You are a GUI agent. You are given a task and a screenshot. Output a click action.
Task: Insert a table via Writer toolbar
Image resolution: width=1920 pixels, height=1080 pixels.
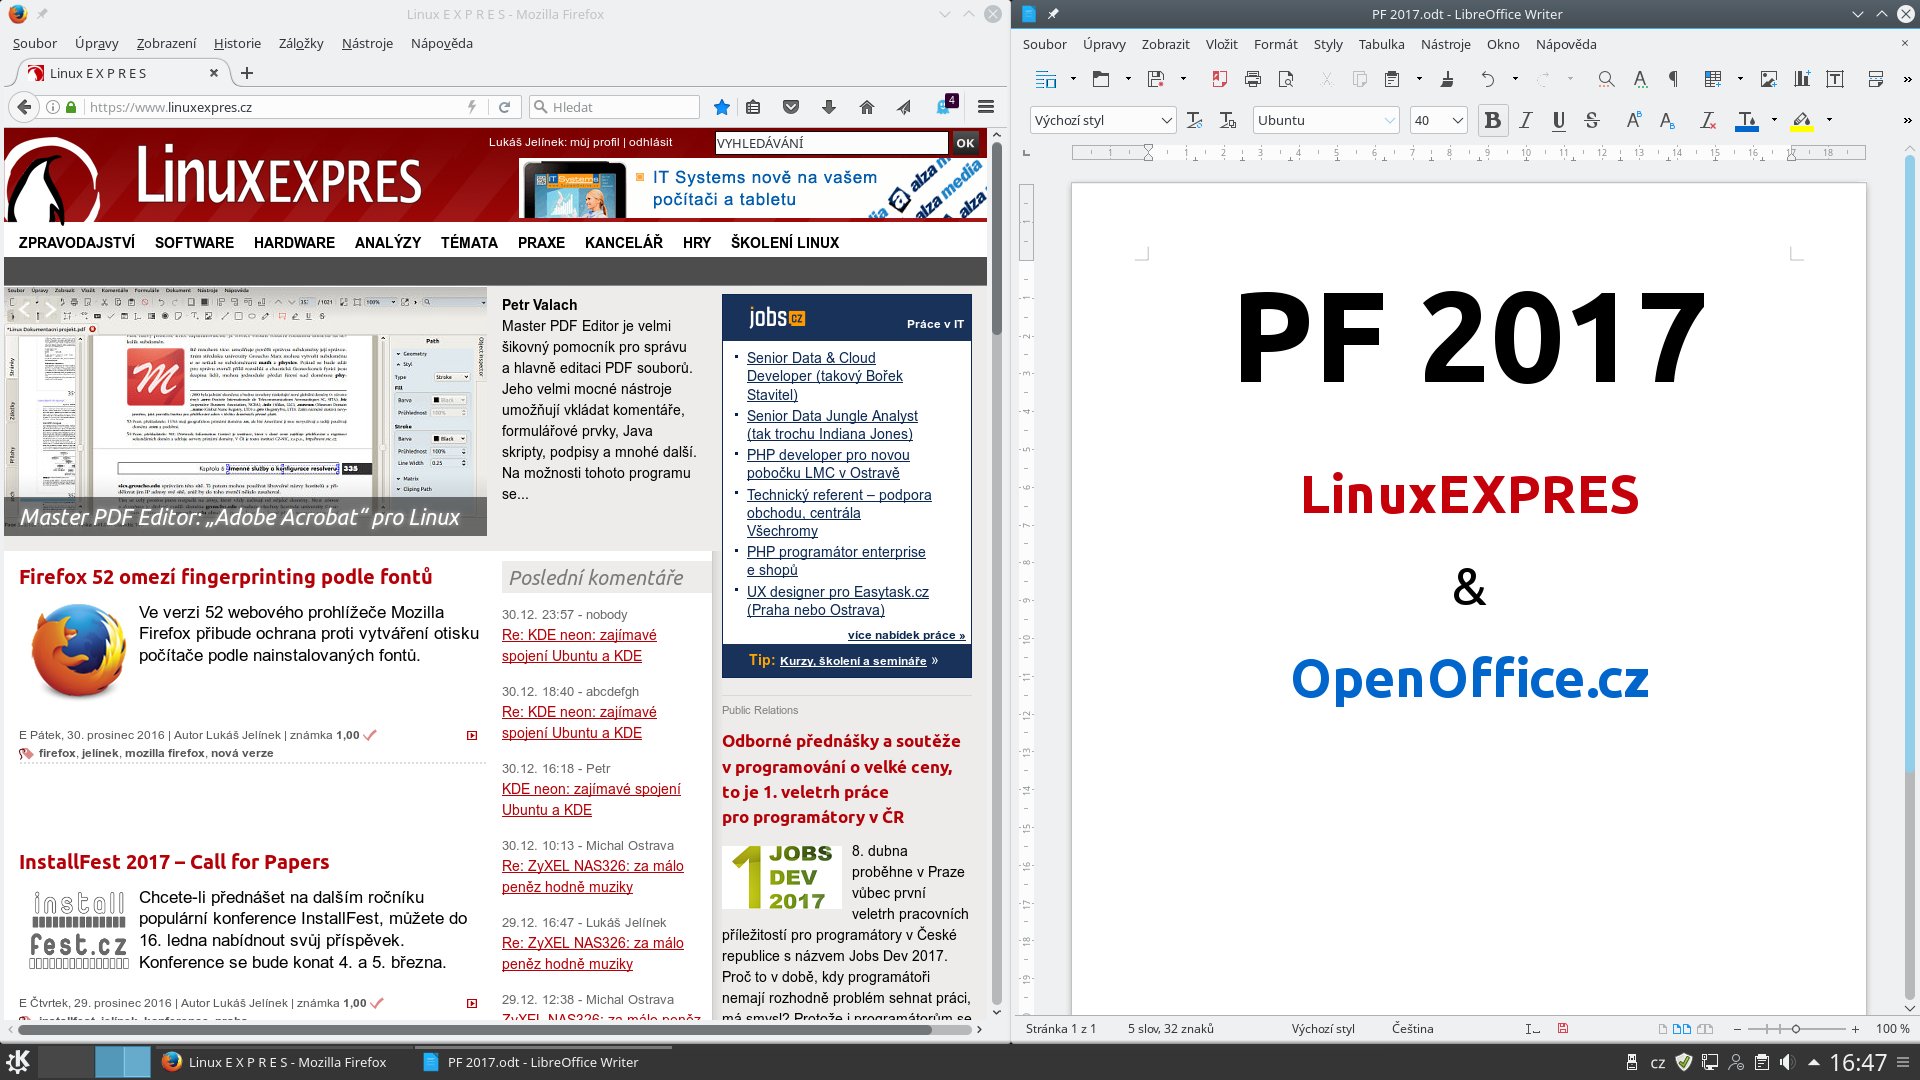point(1713,79)
